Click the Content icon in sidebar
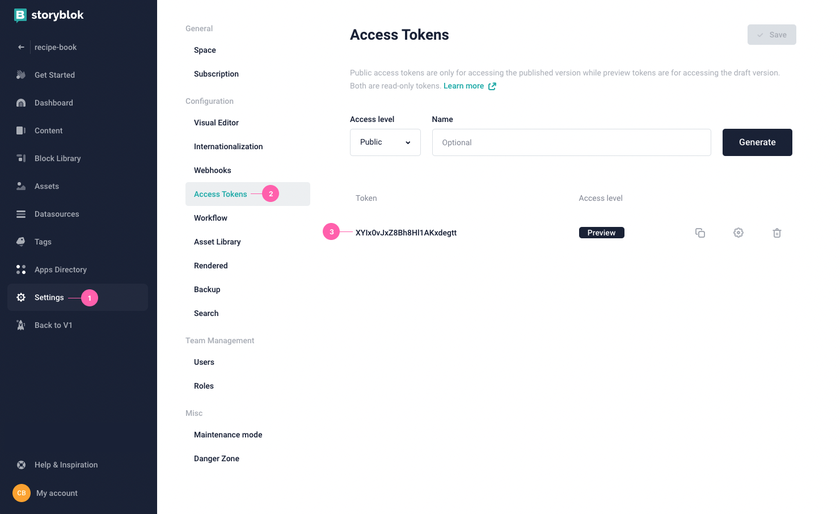Screen dimensions: 840x514 pyautogui.click(x=21, y=131)
